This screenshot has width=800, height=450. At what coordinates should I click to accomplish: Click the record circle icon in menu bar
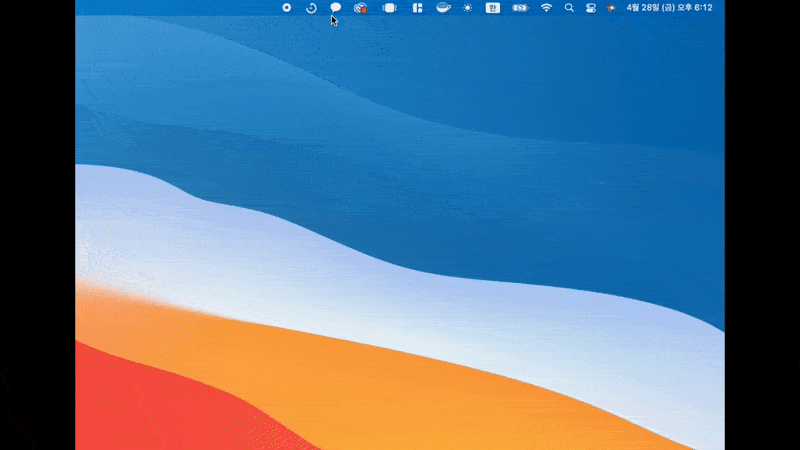pyautogui.click(x=287, y=8)
